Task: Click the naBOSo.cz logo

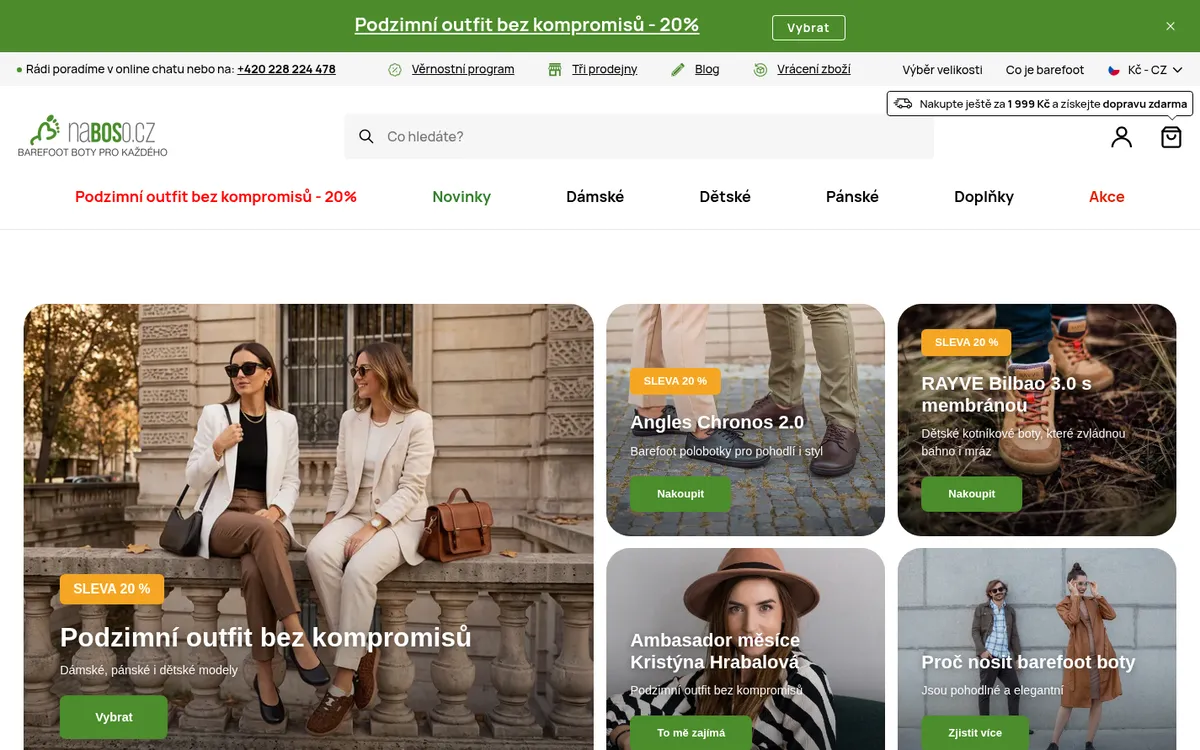Action: coord(93,136)
